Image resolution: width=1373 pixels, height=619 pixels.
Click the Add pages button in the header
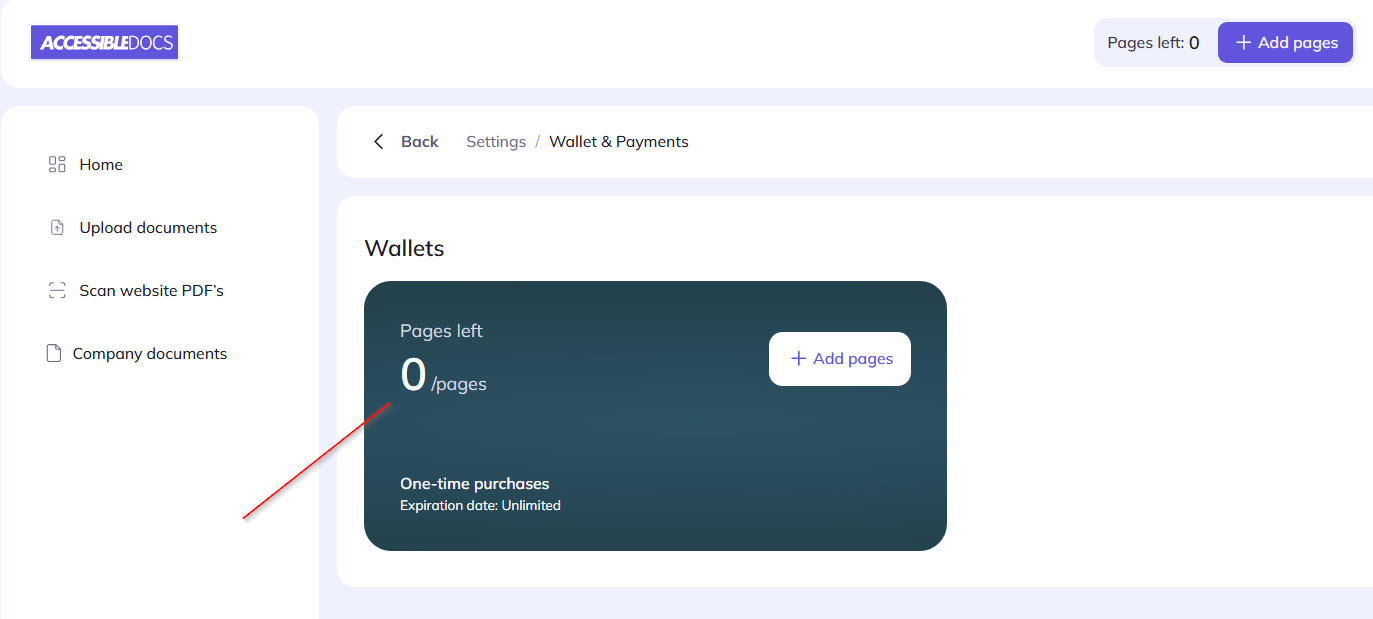(x=1285, y=42)
